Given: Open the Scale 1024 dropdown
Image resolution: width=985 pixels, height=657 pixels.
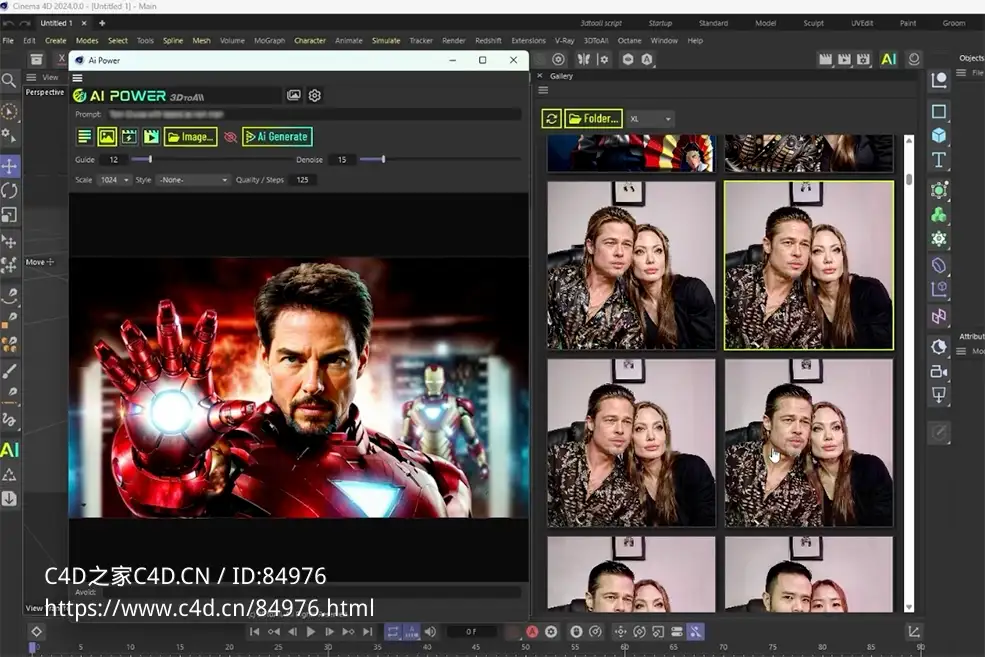Looking at the screenshot, I should (x=114, y=180).
